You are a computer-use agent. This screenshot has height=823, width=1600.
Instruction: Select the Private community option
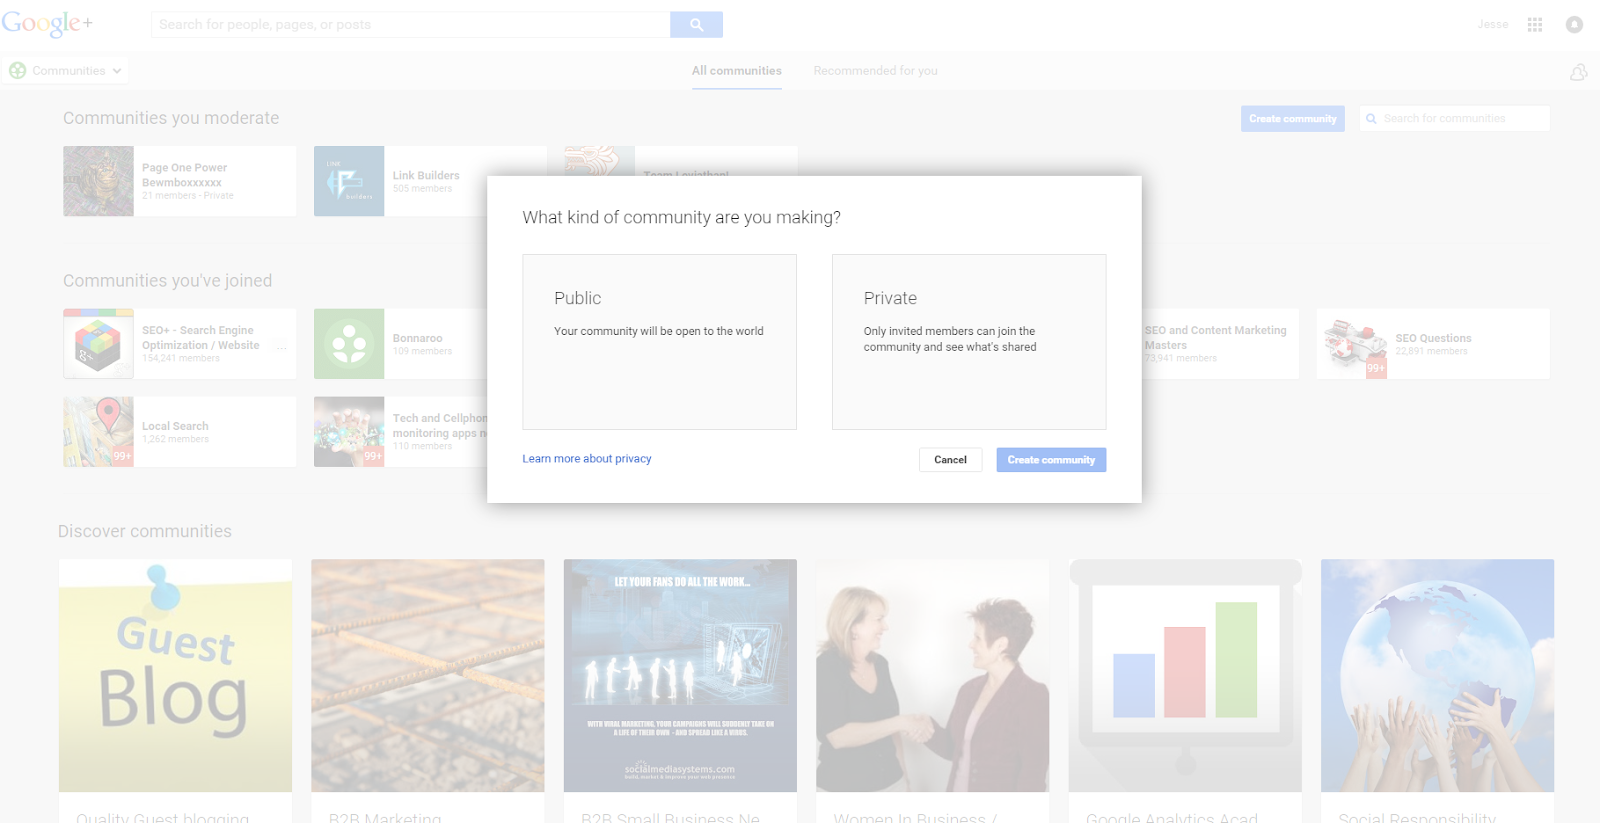click(x=969, y=342)
